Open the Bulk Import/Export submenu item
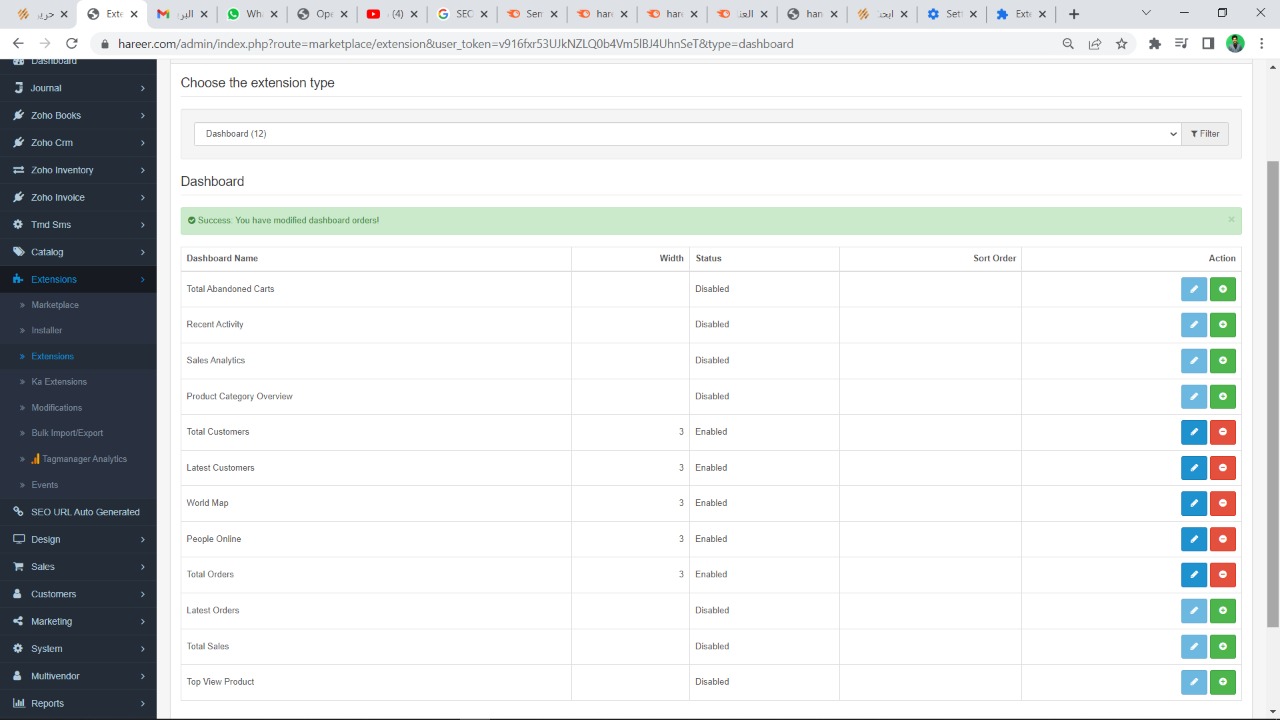The image size is (1280, 720). click(x=78, y=433)
